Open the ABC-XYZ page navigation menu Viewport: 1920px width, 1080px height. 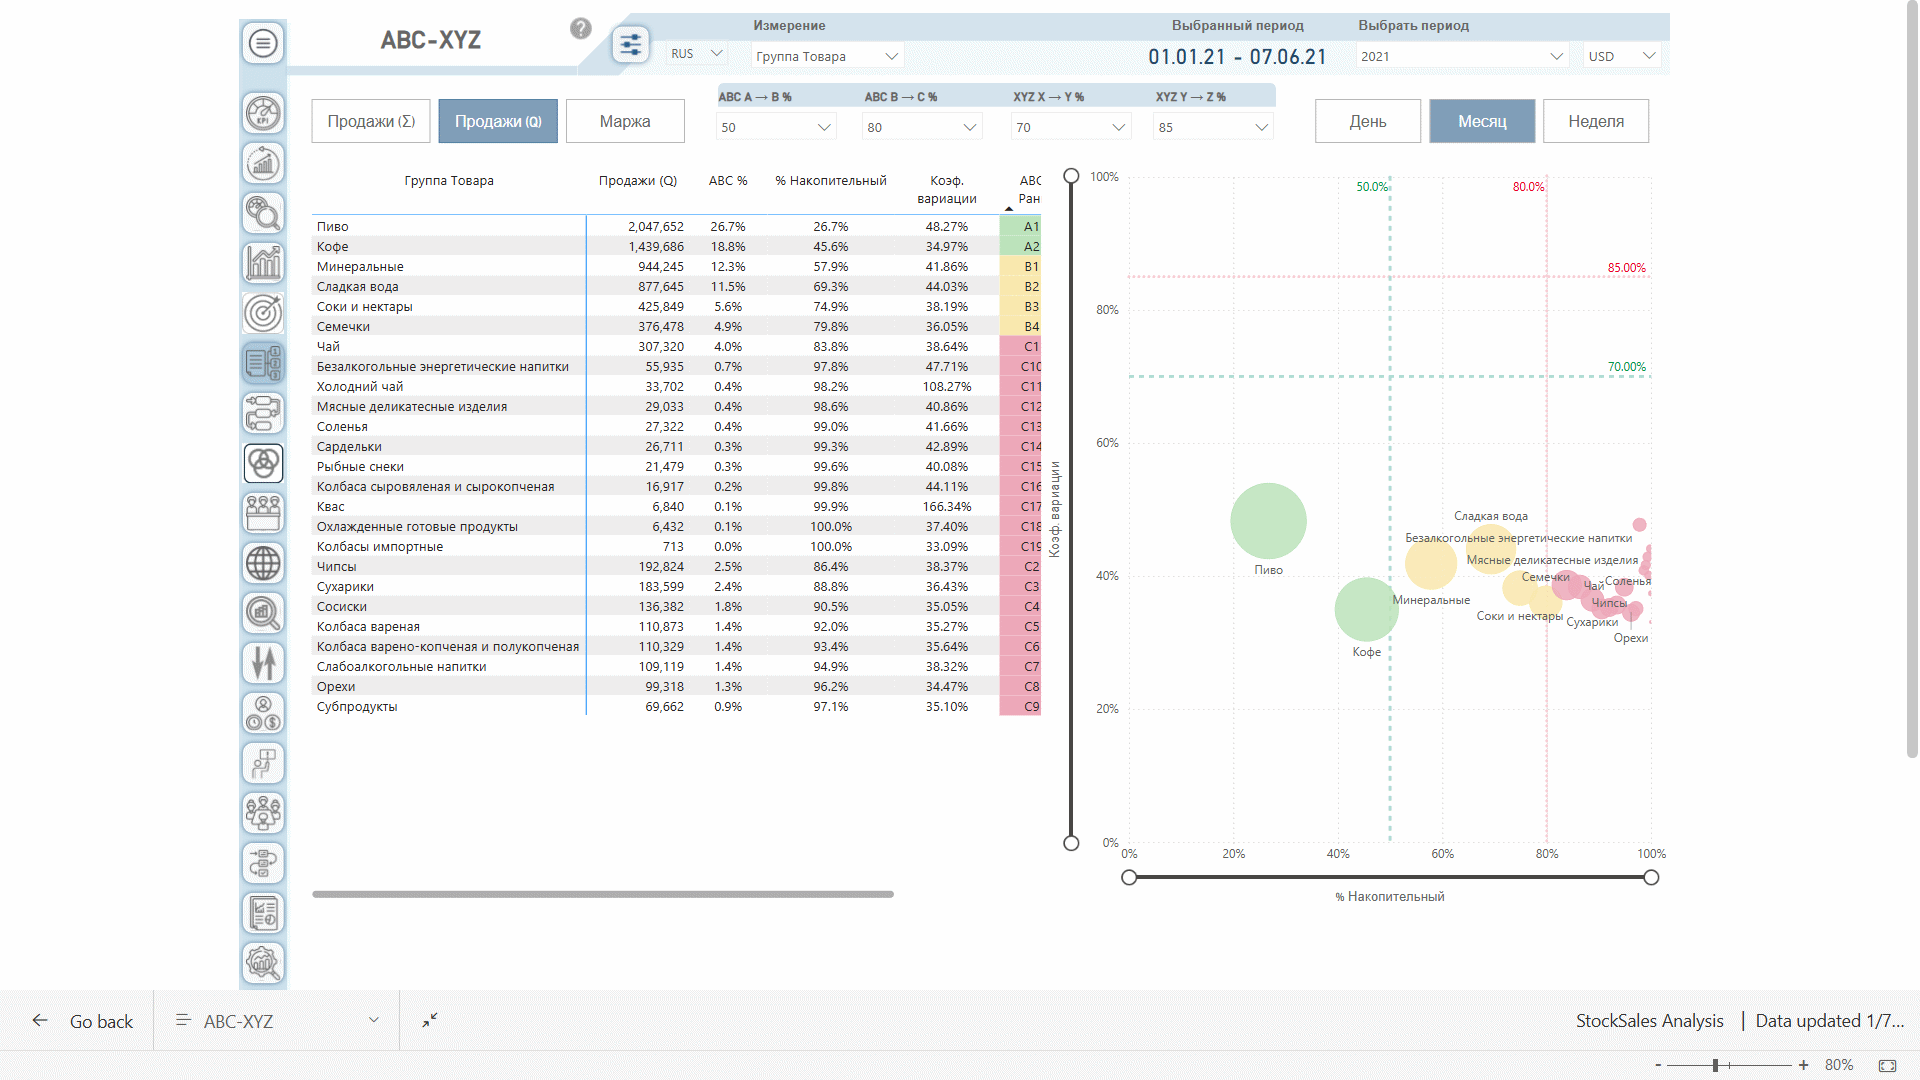tap(277, 1021)
